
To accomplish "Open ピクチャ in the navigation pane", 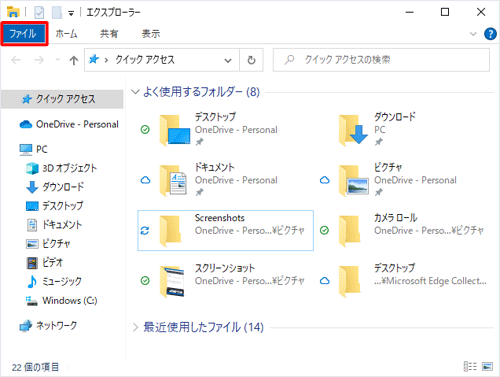I will [x=48, y=244].
